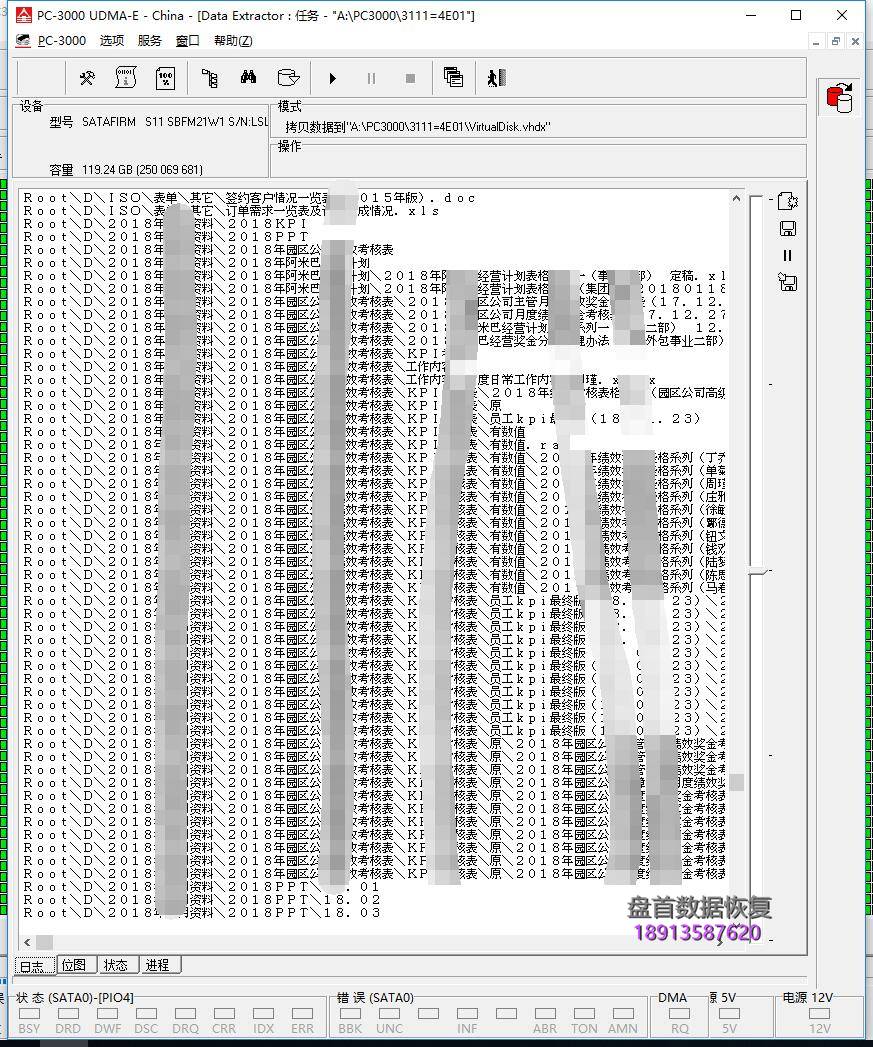Open the PC-3000 menu
873x1047 pixels.
[61, 41]
